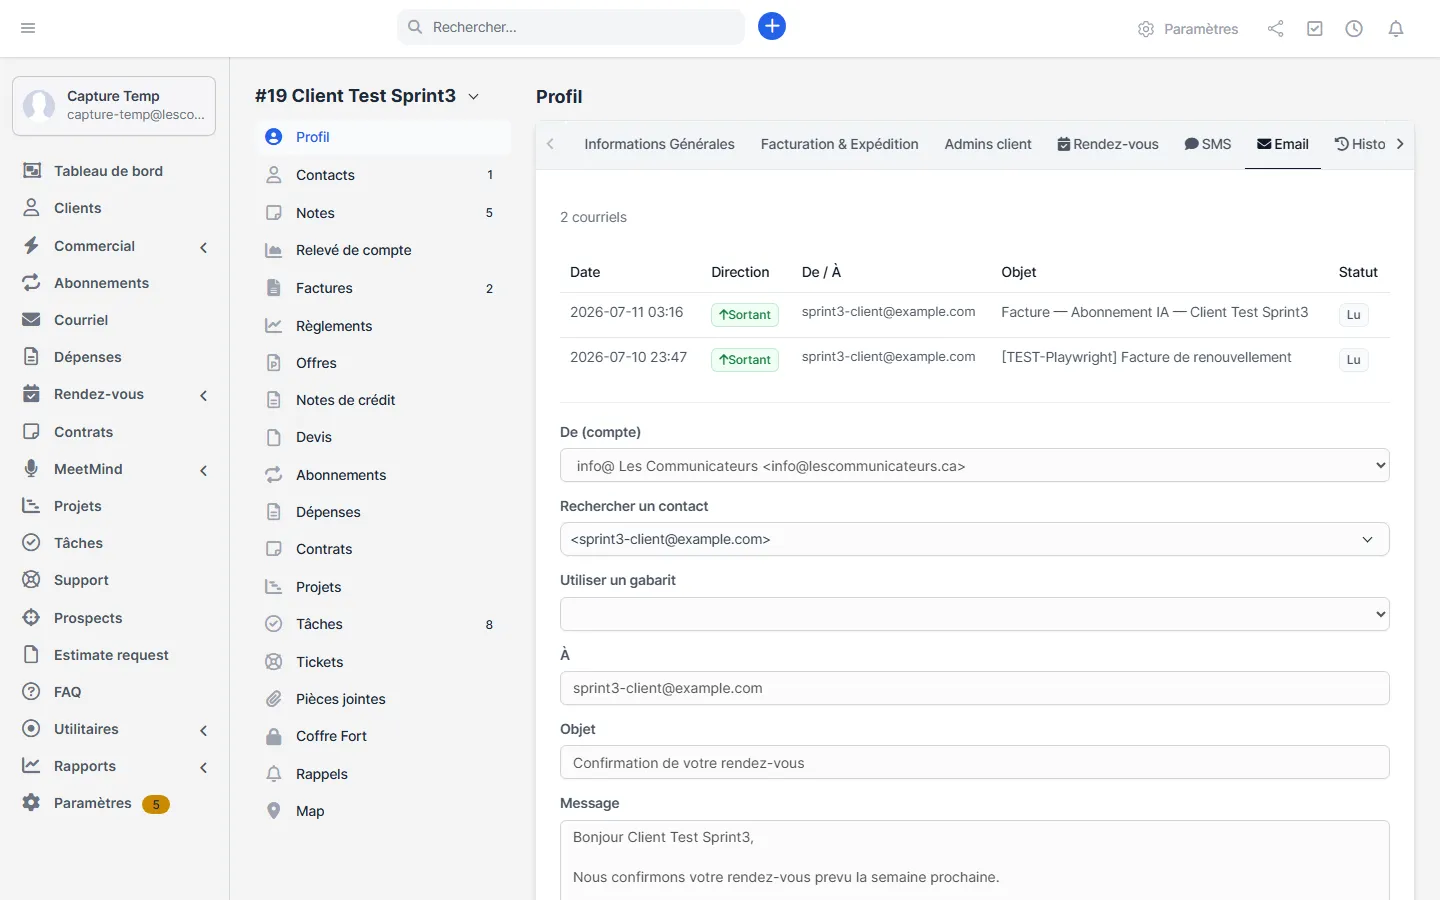This screenshot has width=1440, height=900.
Task: Click the FAQ question mark icon
Action: pos(32,692)
